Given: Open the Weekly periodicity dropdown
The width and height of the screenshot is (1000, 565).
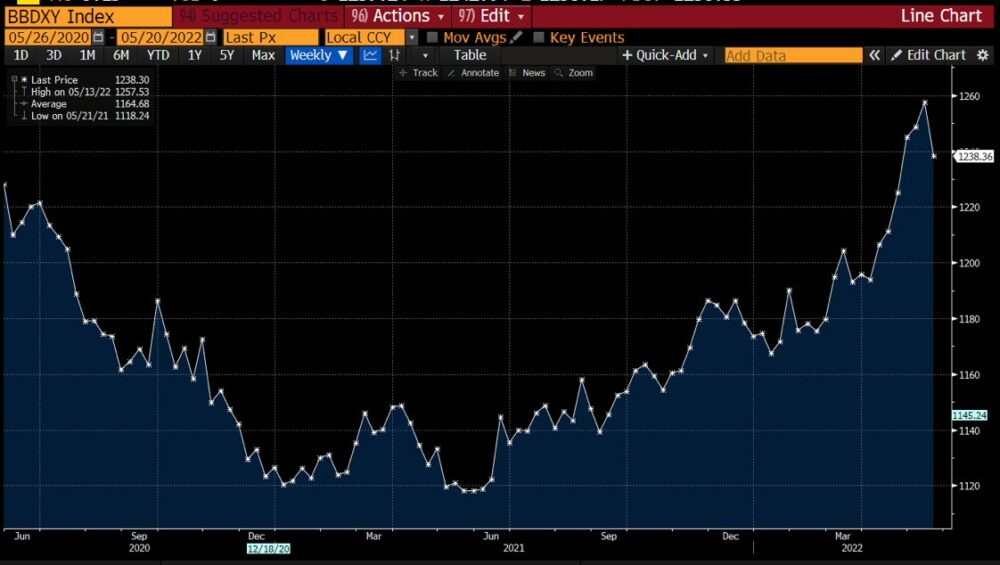Looking at the screenshot, I should point(319,55).
